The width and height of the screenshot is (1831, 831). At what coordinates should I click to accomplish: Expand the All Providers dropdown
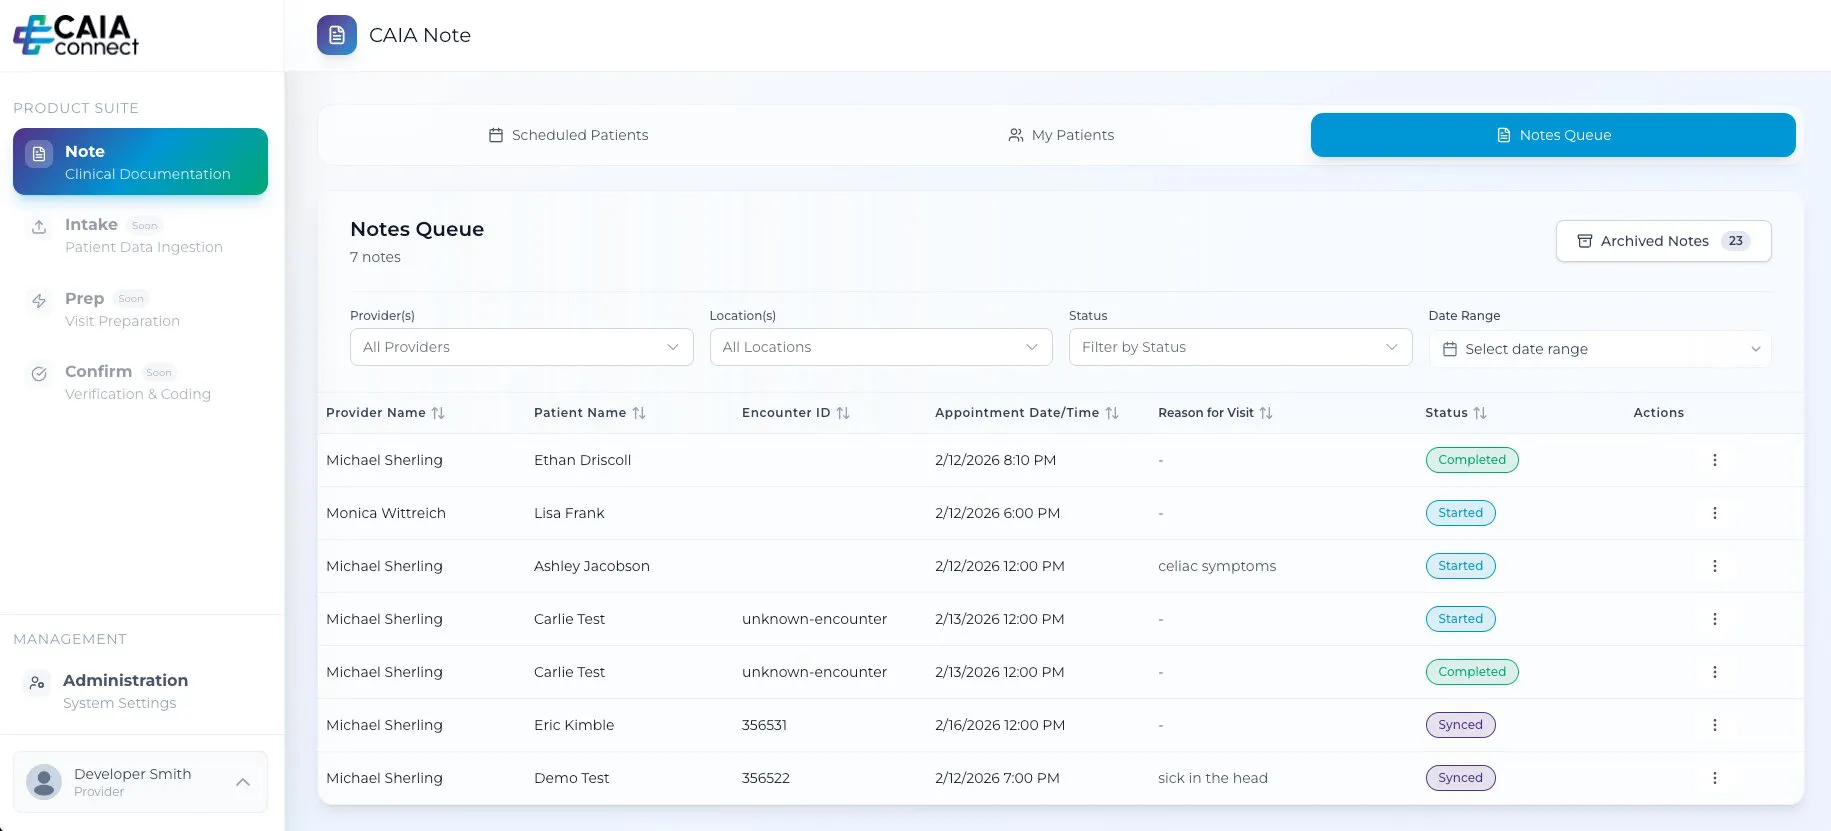pos(521,347)
